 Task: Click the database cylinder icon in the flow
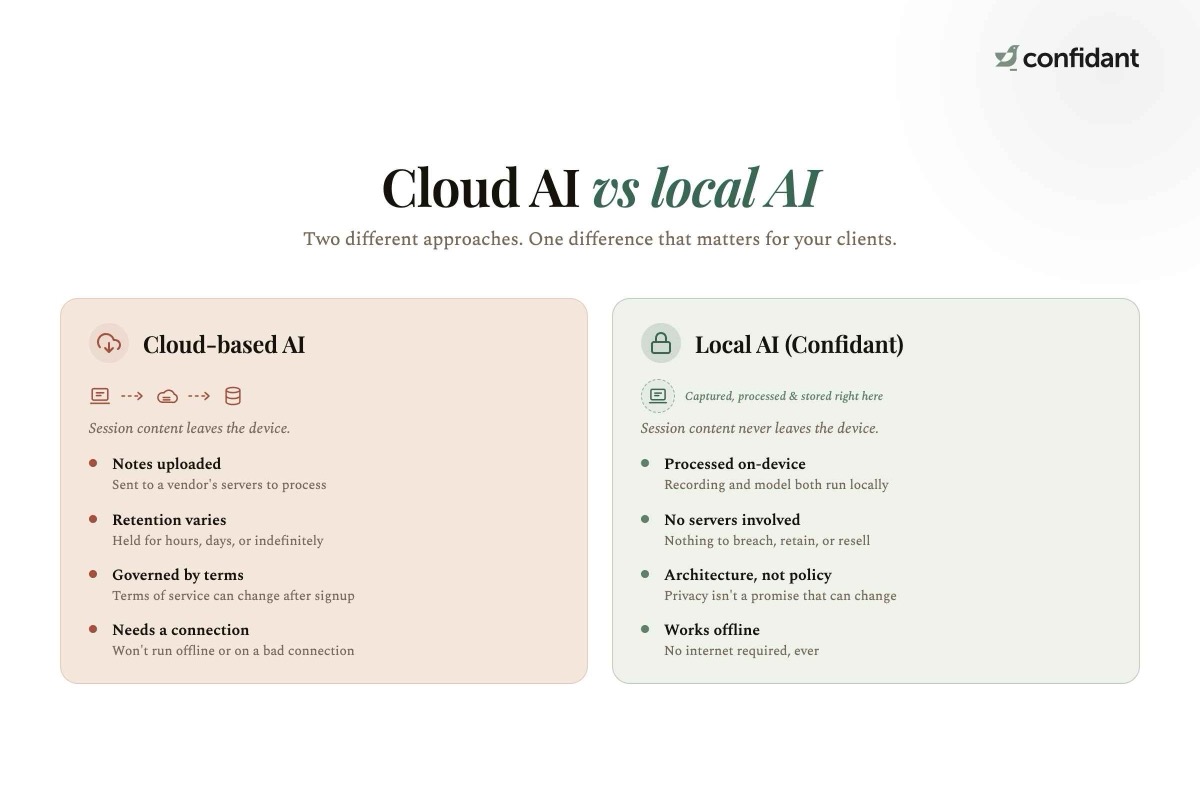(x=233, y=396)
